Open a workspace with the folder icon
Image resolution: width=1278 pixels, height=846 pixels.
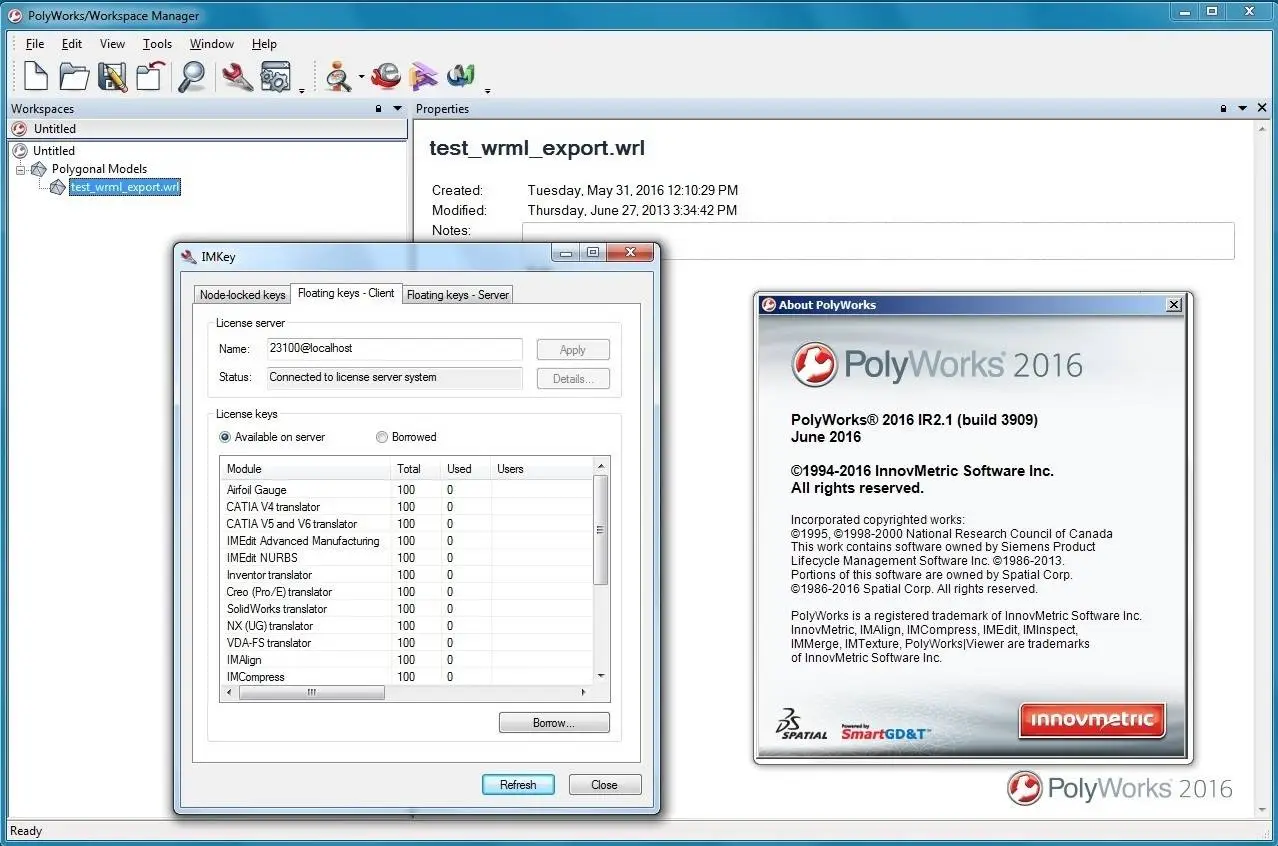click(74, 76)
